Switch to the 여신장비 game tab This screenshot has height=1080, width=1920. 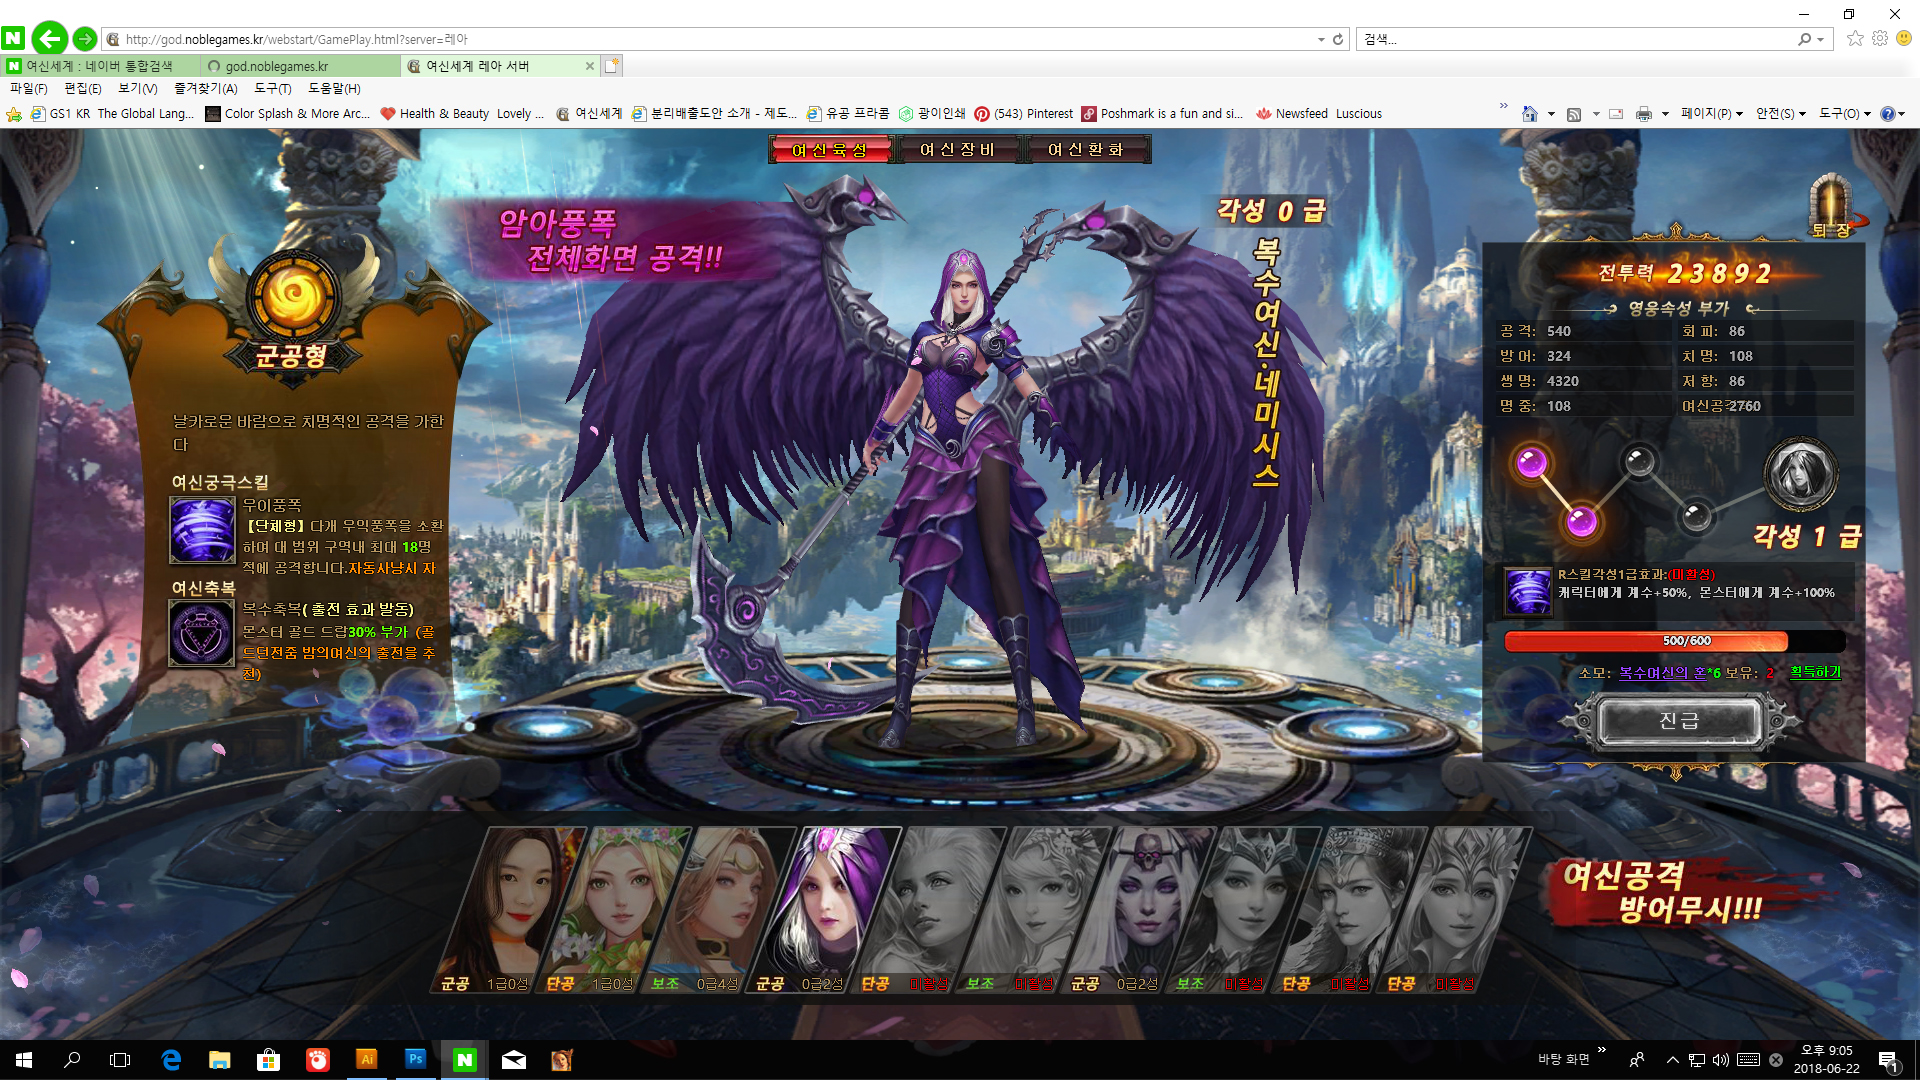[x=957, y=149]
